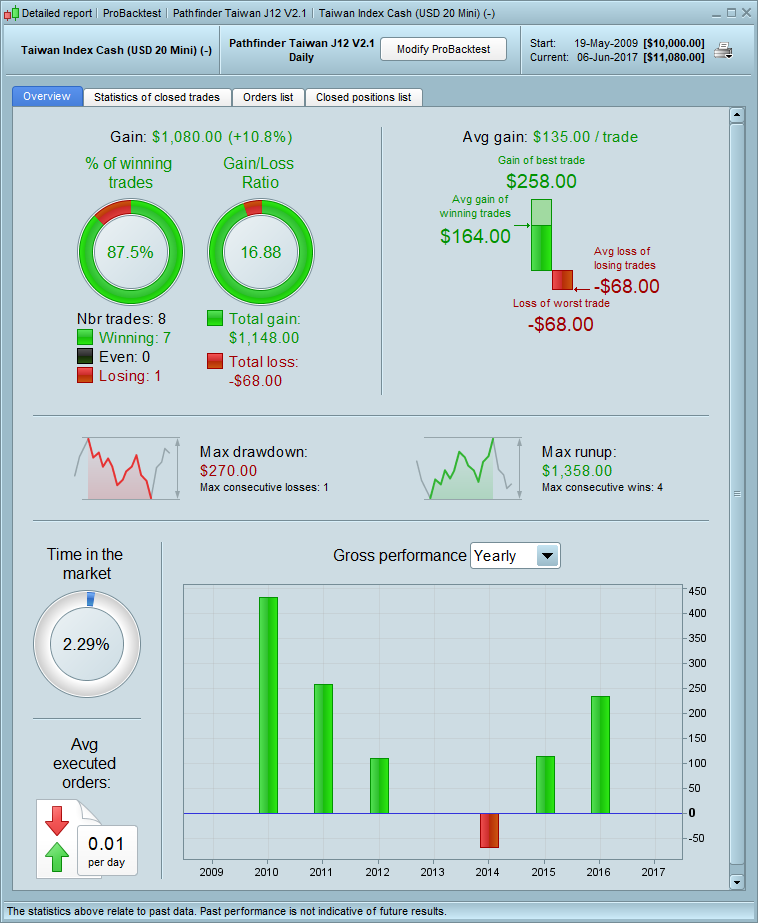Click the red Total loss legend square
Image resolution: width=758 pixels, height=923 pixels.
tap(215, 361)
